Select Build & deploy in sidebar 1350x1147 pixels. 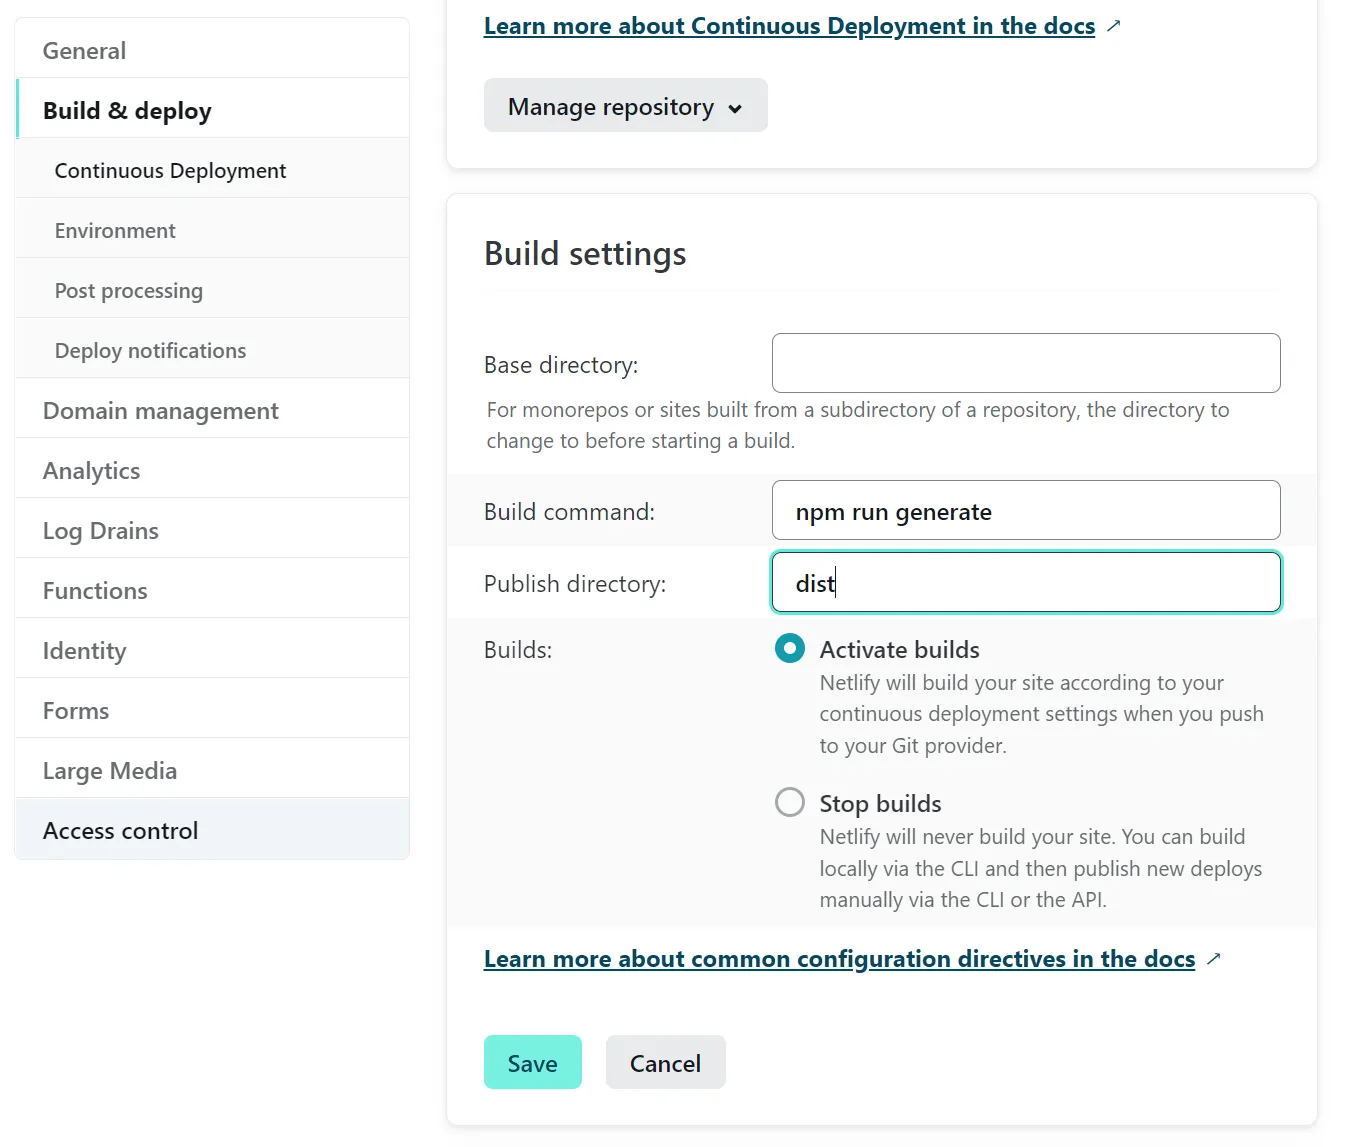(212, 110)
